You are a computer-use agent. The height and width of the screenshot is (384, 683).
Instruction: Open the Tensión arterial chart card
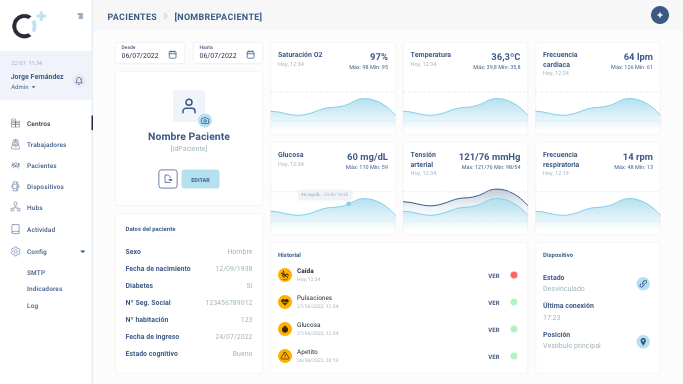[x=465, y=189]
